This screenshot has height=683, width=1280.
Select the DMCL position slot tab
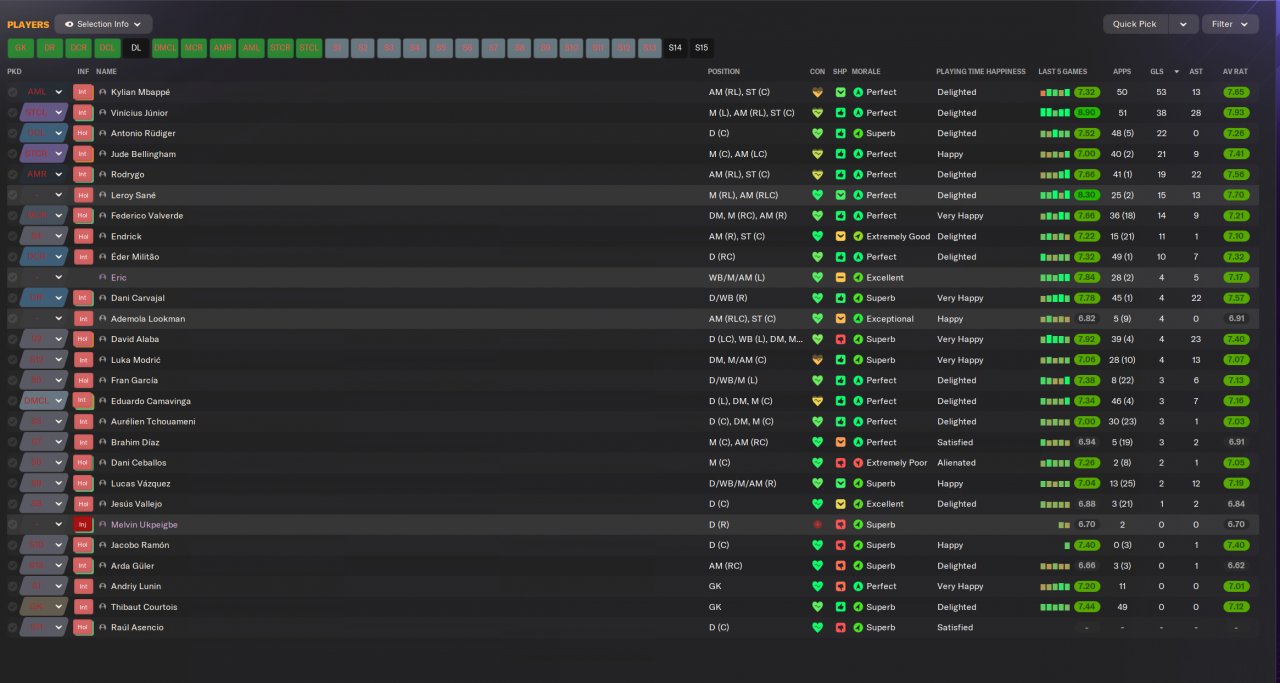[165, 48]
